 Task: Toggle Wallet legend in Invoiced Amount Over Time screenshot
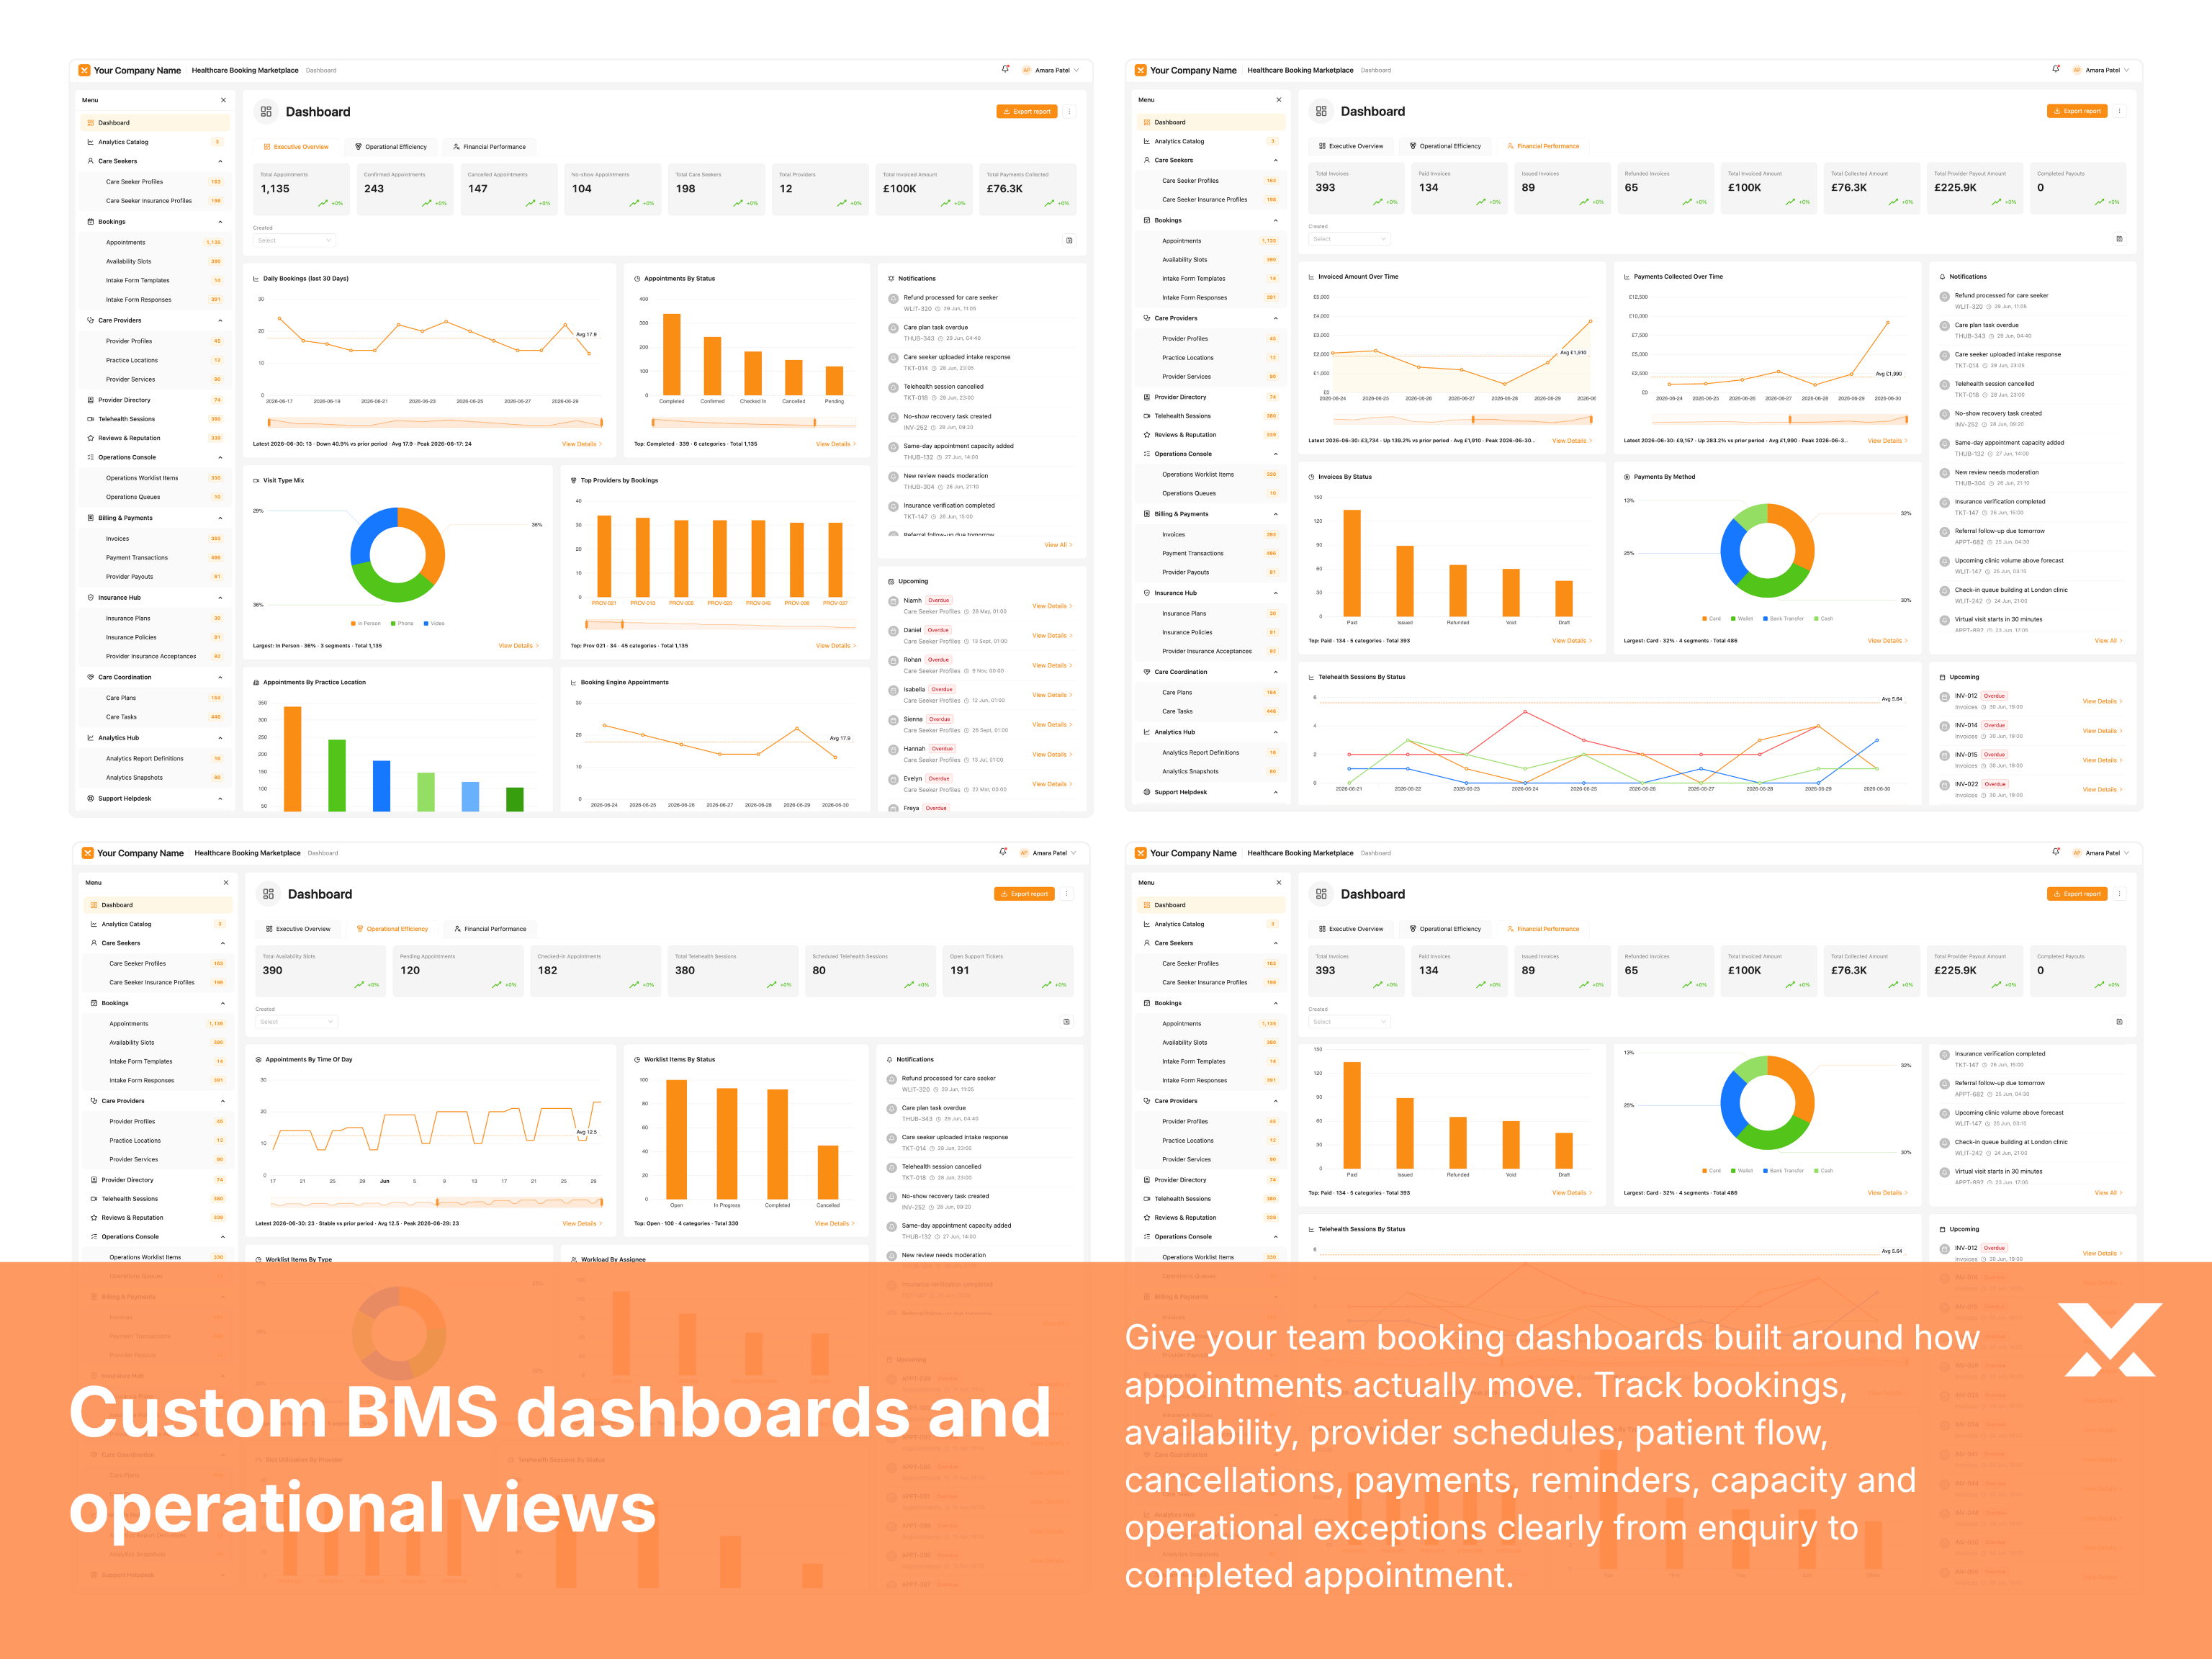coord(1742,618)
